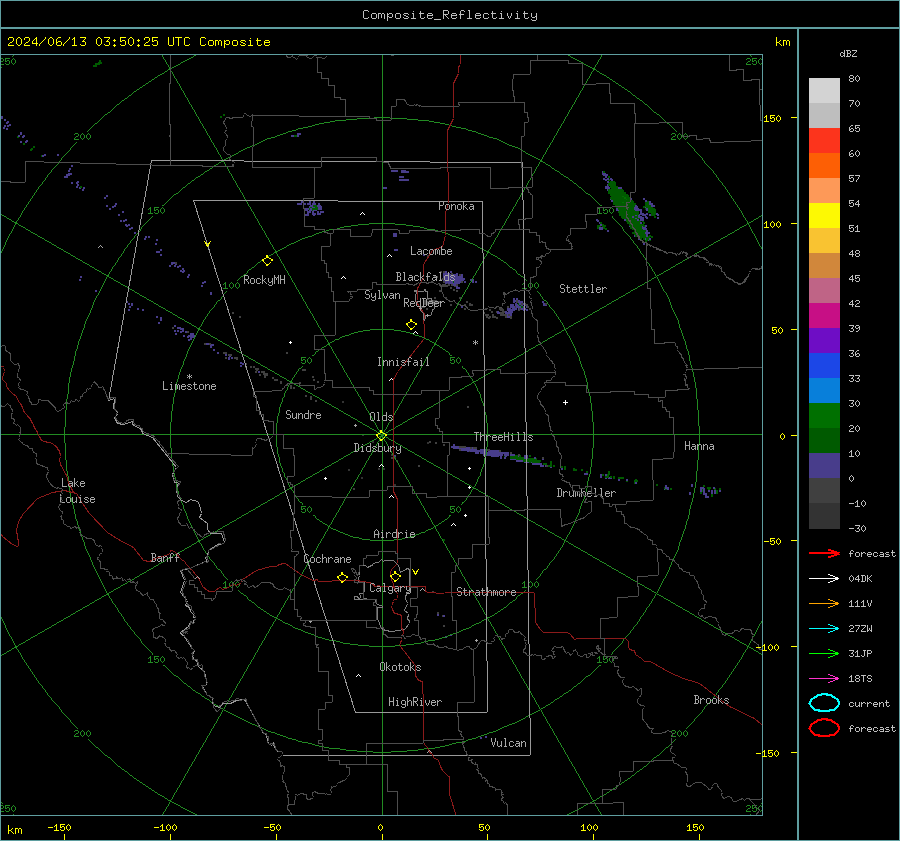The image size is (900, 841).
Task: Click the 0 dBZ slate purple color swatch
Action: tap(824, 466)
